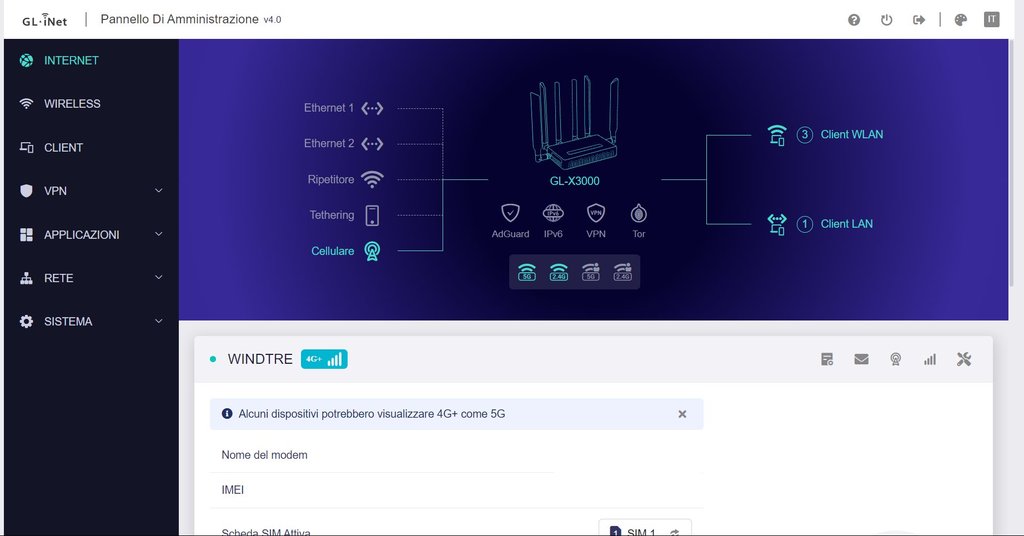This screenshot has height=536, width=1024.
Task: Click the Client LAN device icon
Action: click(x=777, y=225)
